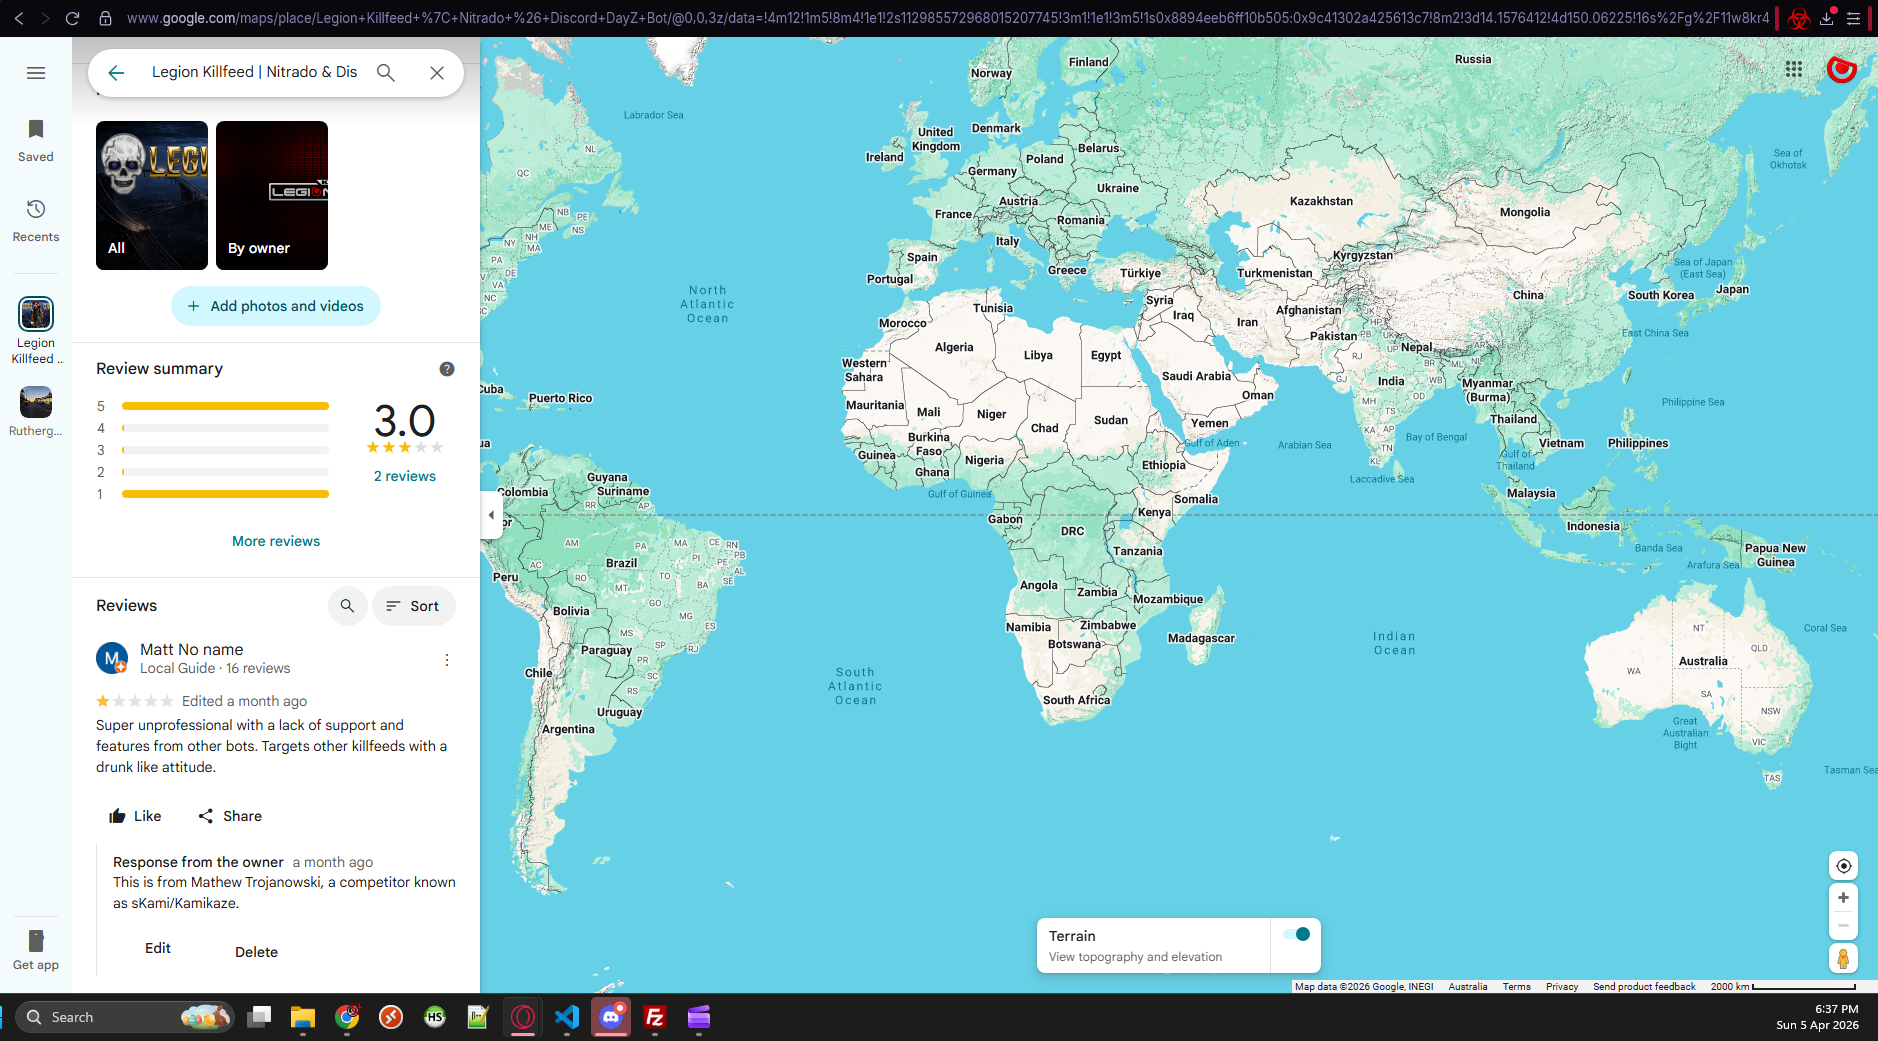
Task: Click the More reviews link
Action: click(x=276, y=541)
